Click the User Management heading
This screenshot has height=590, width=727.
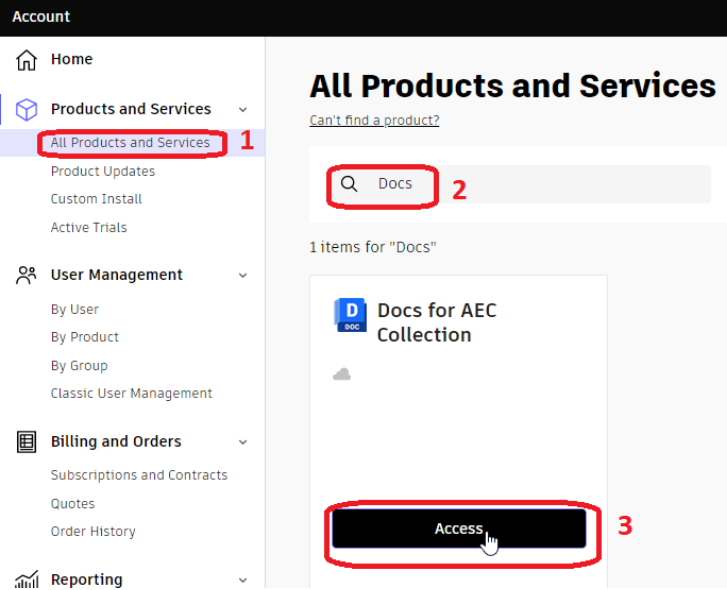tap(117, 275)
